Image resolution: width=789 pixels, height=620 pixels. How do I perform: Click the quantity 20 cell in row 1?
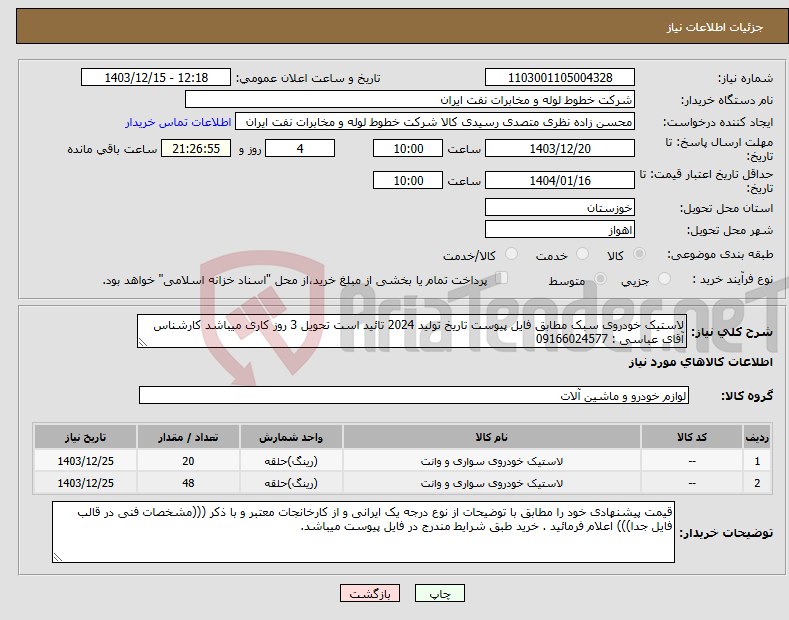point(188,461)
